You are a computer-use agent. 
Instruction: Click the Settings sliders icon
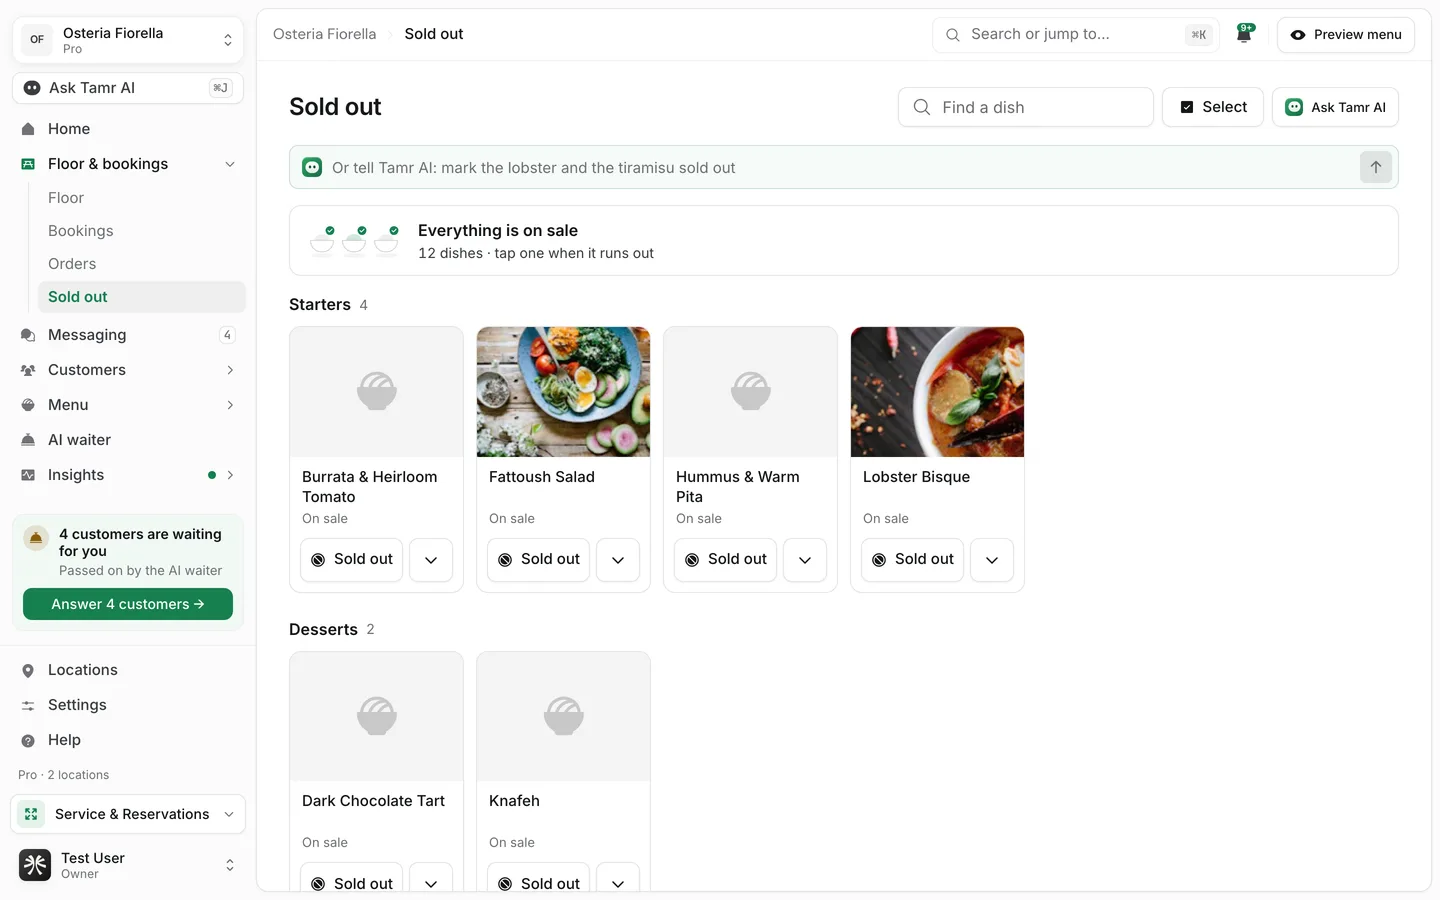click(x=28, y=705)
